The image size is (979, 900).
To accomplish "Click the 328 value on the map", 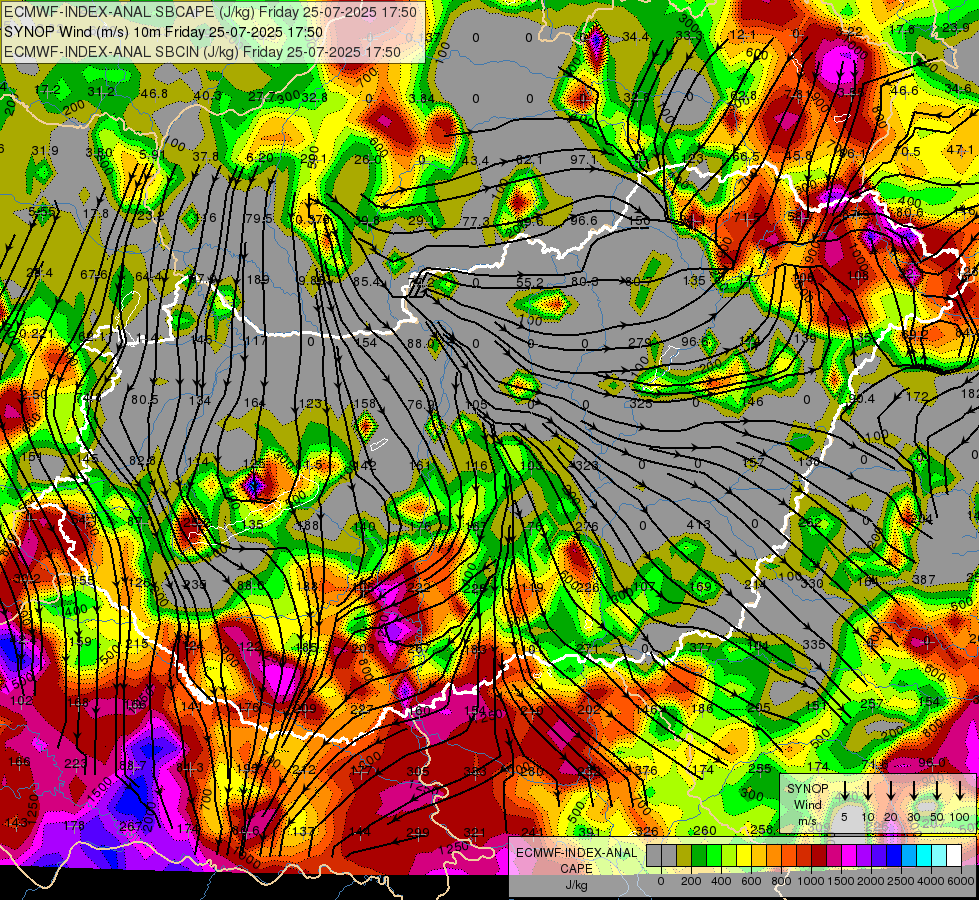I will tap(586, 465).
